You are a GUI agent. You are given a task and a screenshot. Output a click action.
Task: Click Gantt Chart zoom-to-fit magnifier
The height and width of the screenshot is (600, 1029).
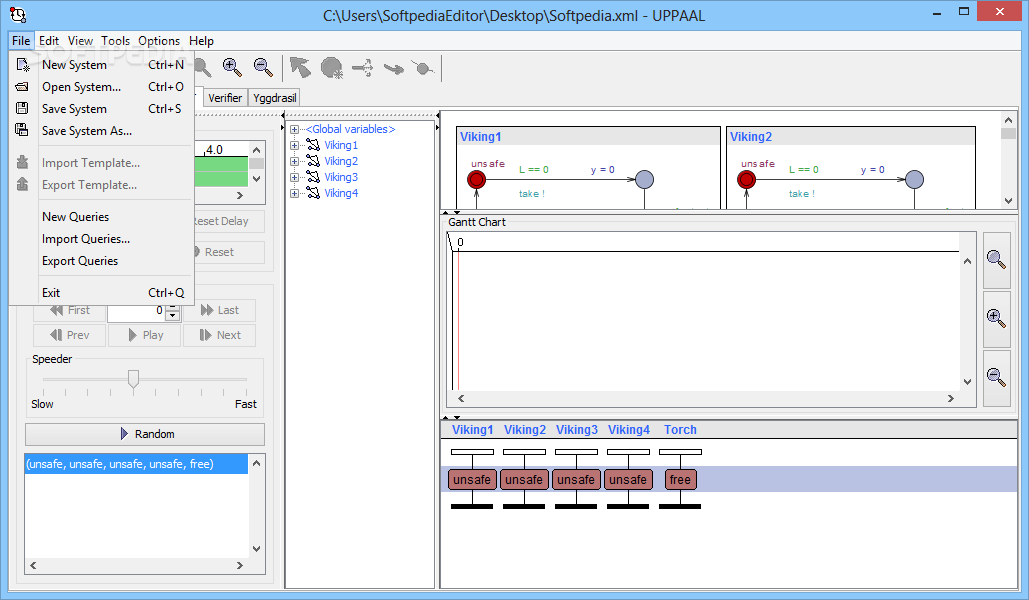coord(996,260)
